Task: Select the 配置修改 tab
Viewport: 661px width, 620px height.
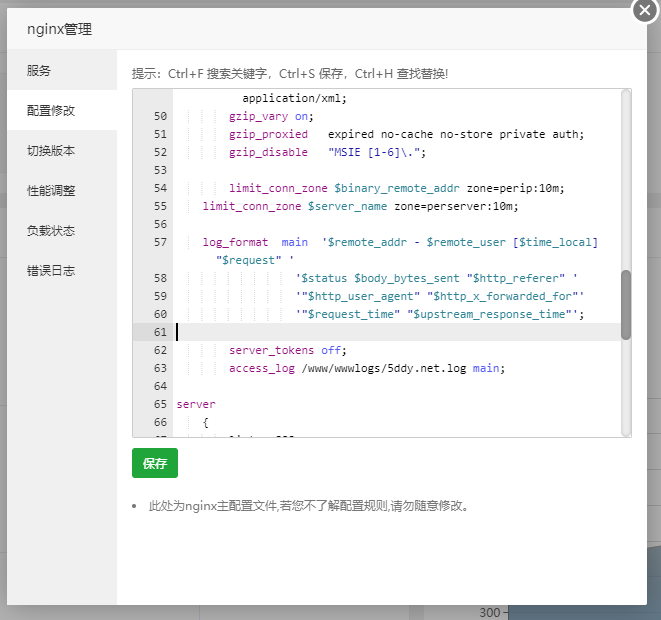Action: tap(62, 110)
